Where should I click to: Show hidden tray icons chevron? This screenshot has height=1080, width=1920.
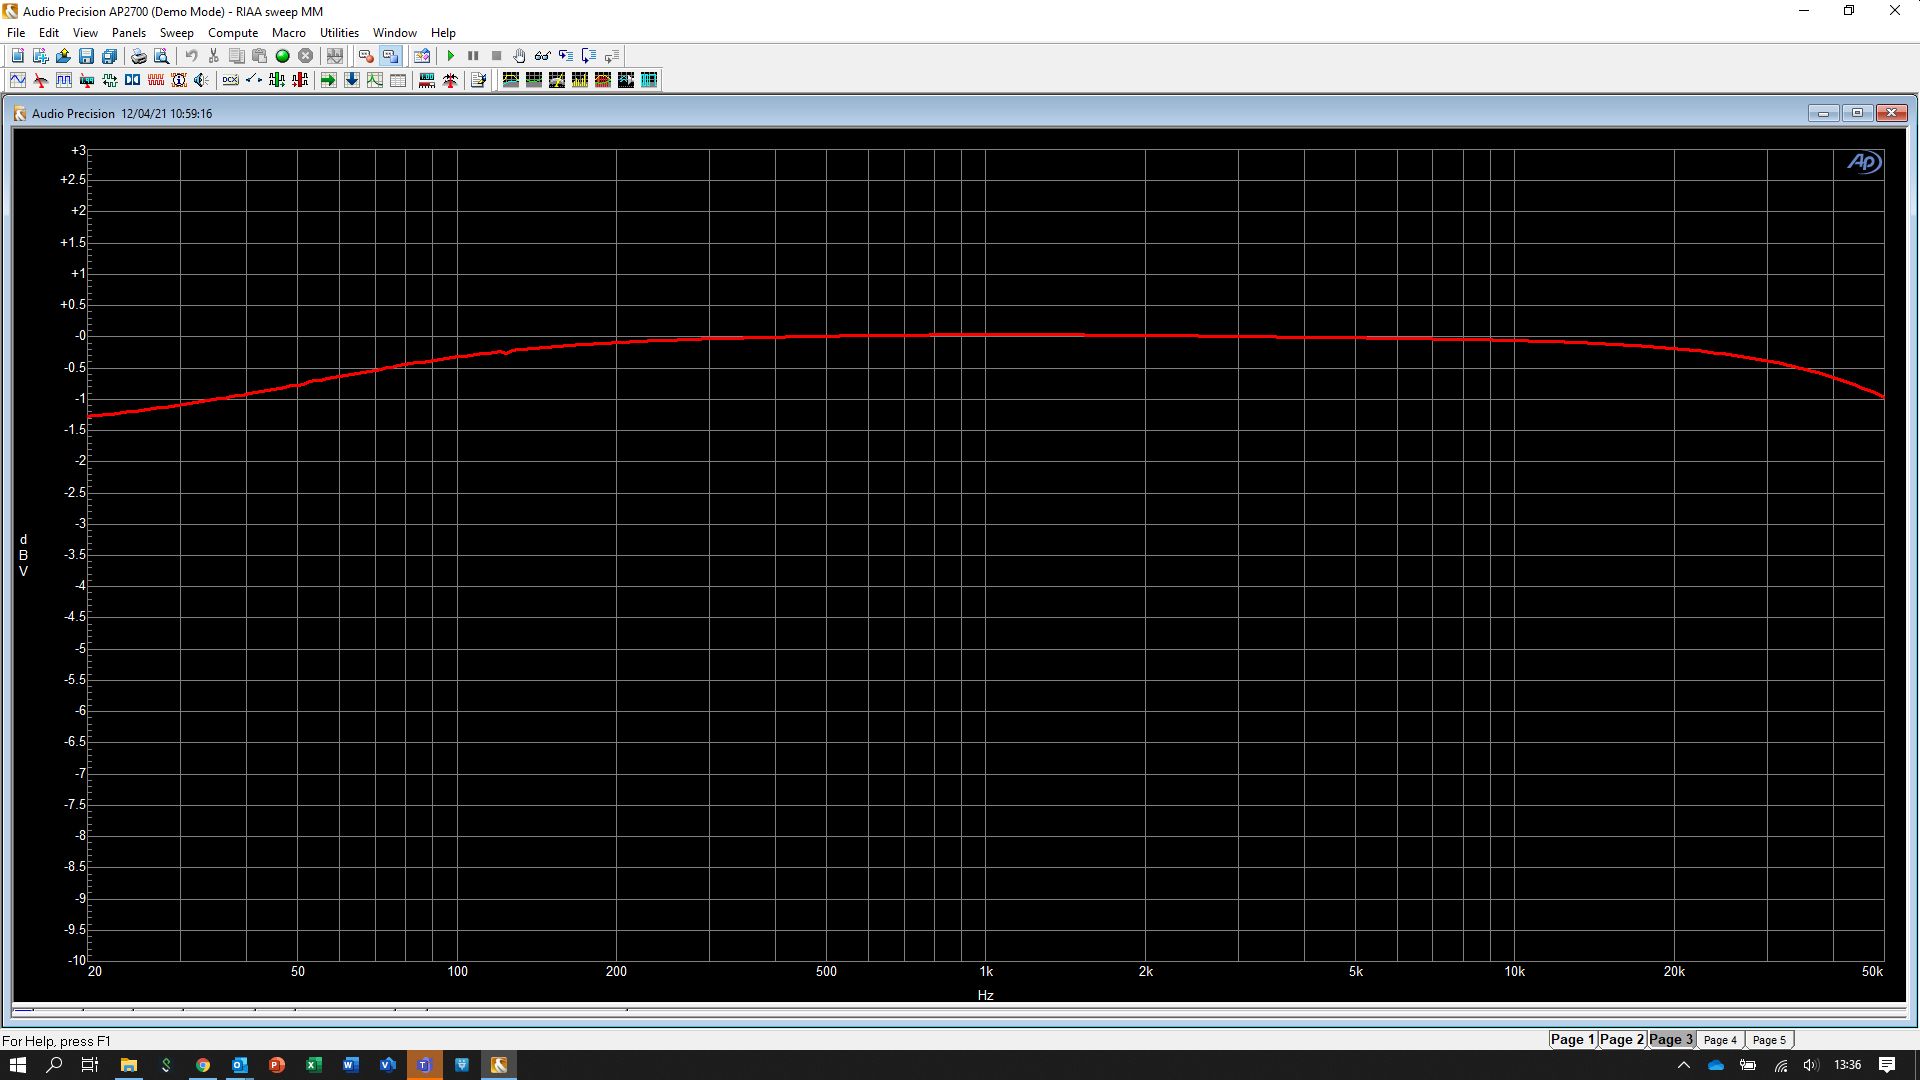(1684, 1065)
